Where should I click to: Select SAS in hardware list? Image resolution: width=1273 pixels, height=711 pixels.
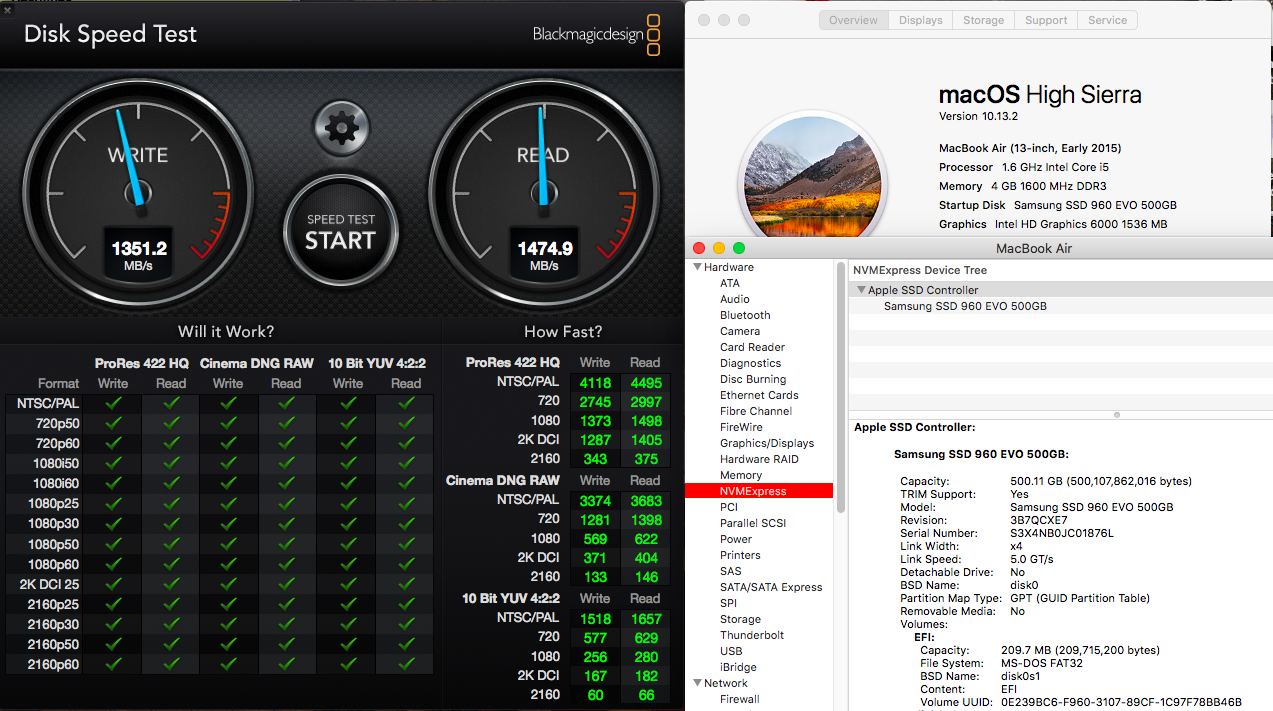pyautogui.click(x=731, y=571)
